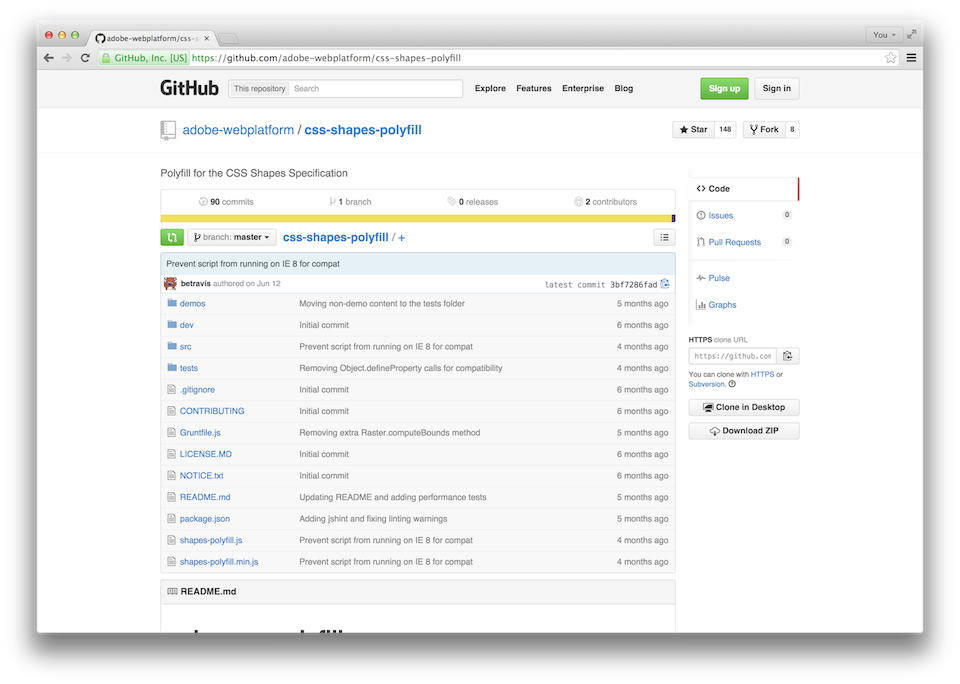The width and height of the screenshot is (960, 684).
Task: Open commit 'Removing extra Raster.computeBounds method'
Action: [389, 433]
